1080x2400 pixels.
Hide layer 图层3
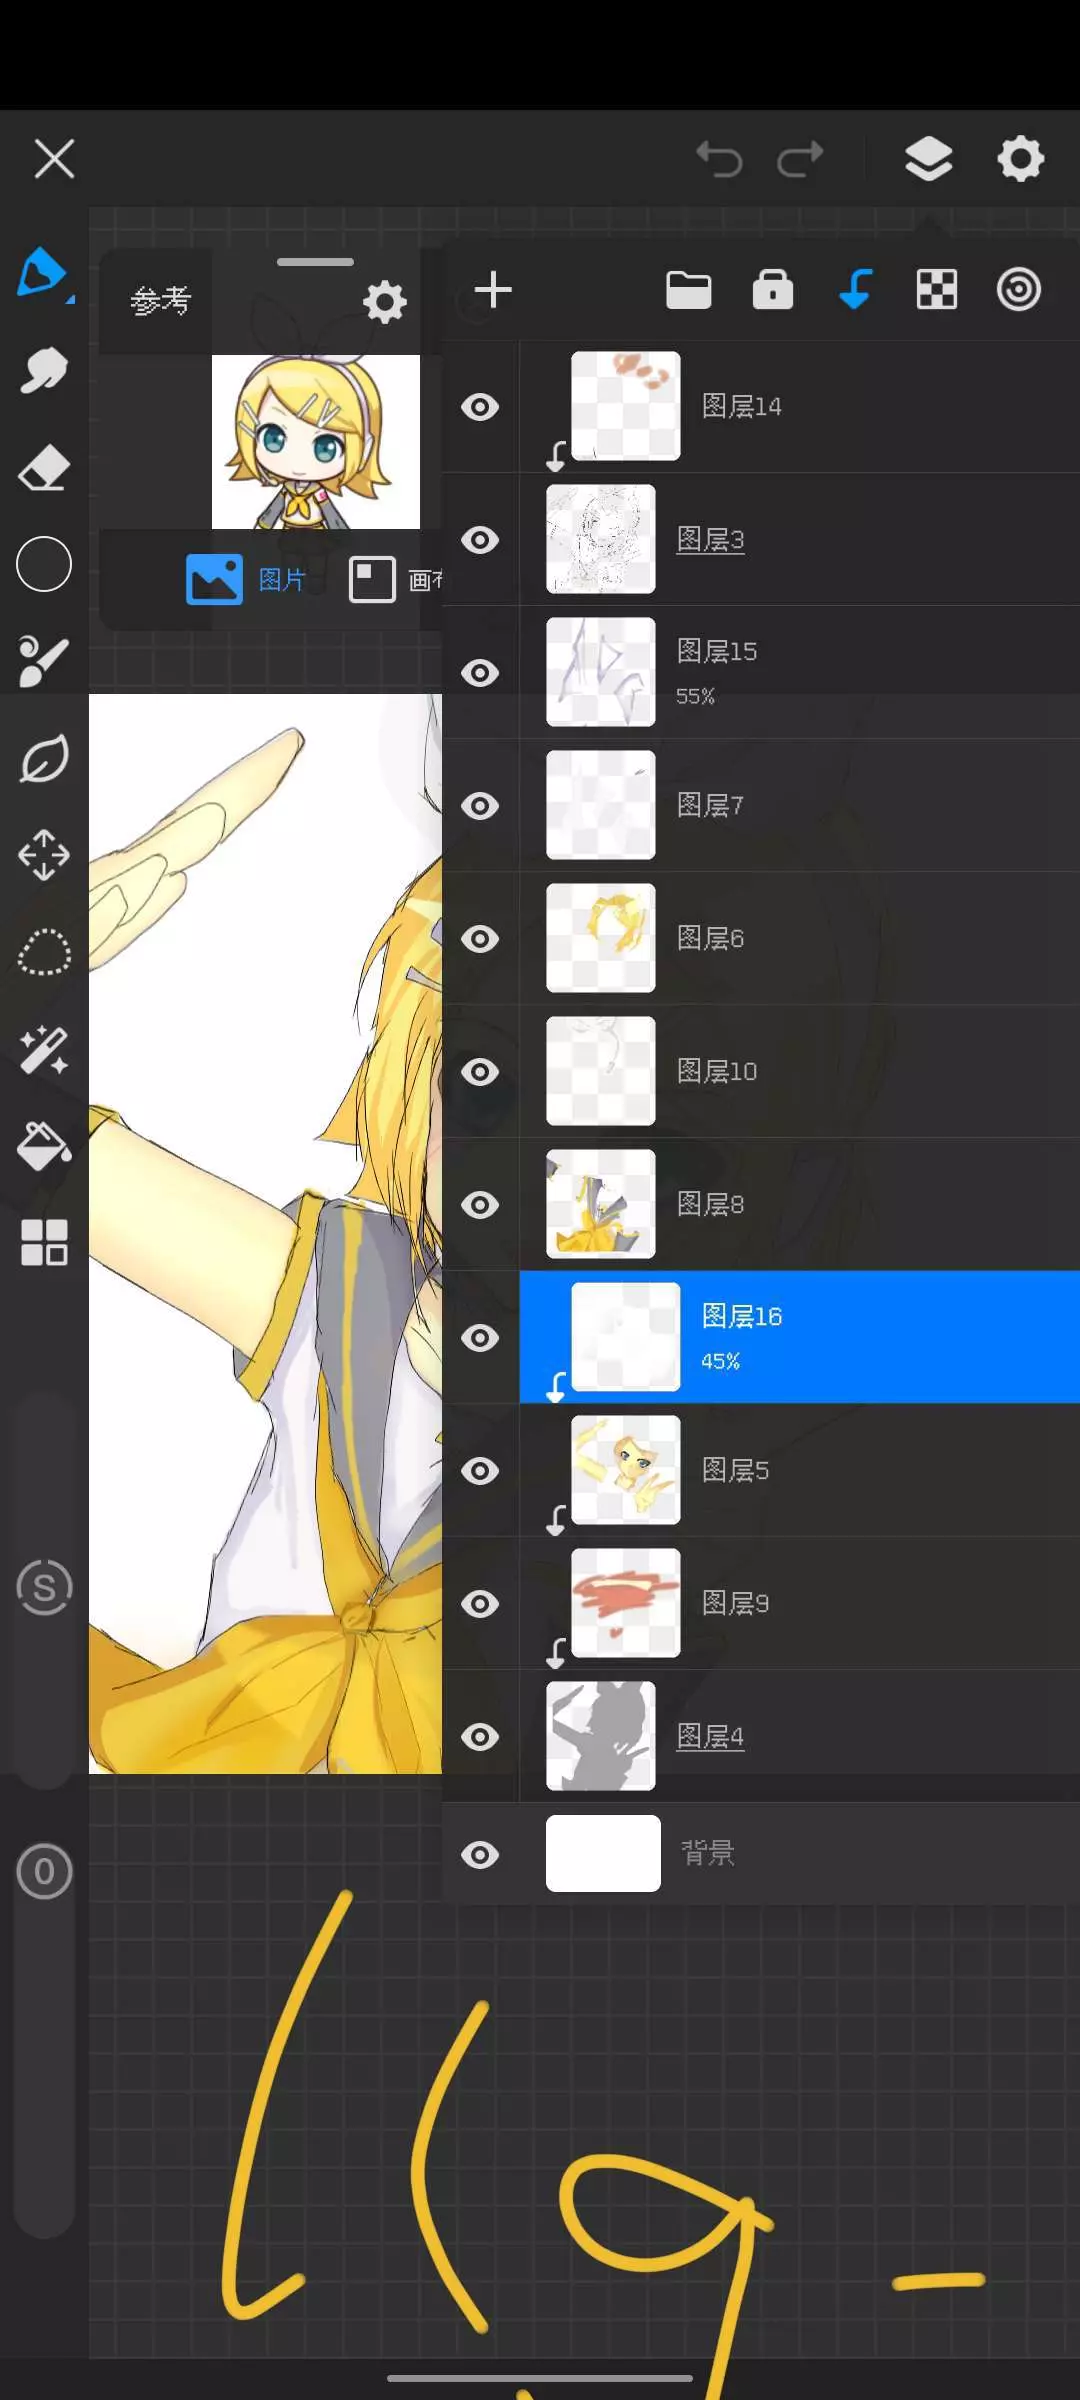coord(480,540)
